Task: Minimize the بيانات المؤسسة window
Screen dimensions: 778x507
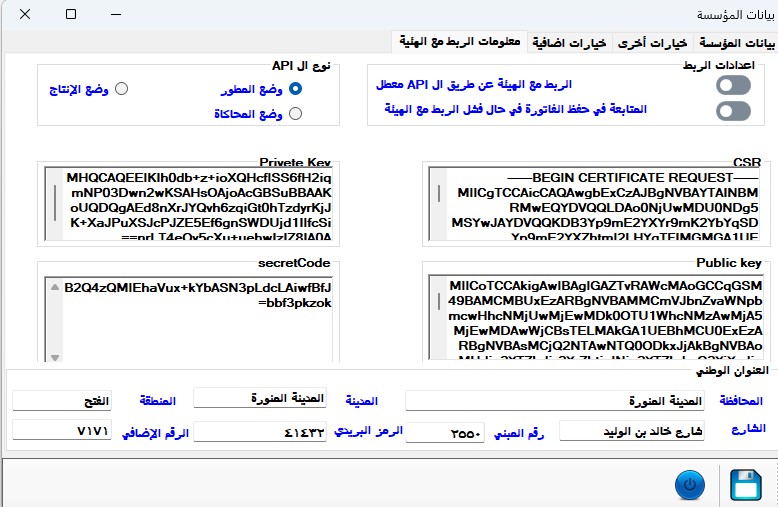Action: 116,14
